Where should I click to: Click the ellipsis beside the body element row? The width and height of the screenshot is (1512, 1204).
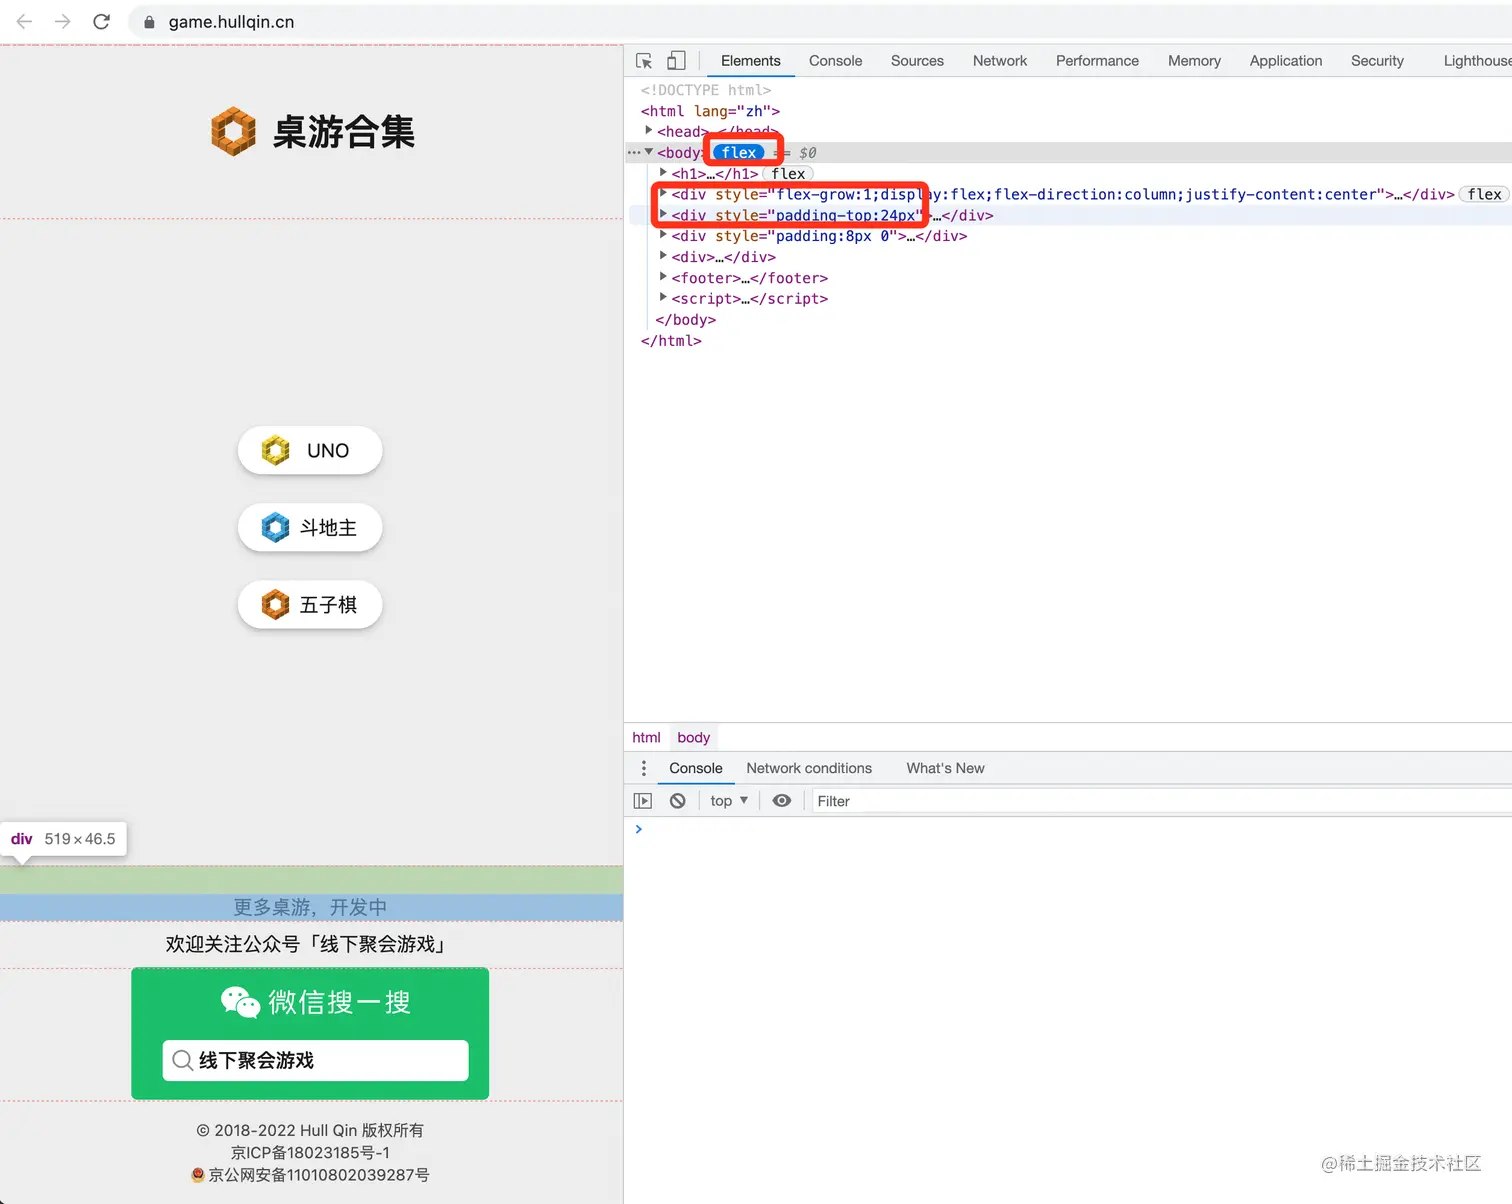pyautogui.click(x=634, y=153)
